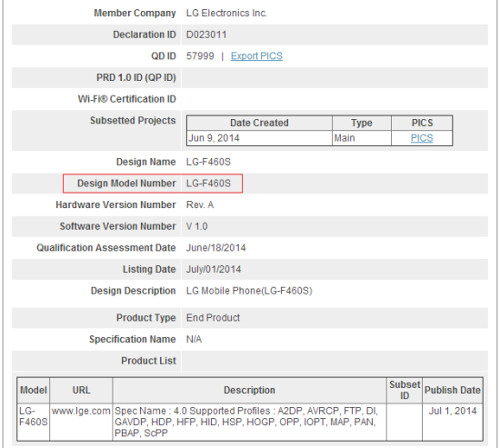The width and height of the screenshot is (500, 448).
Task: Select the Jun 9, 2014 date cell
Action: coord(259,138)
